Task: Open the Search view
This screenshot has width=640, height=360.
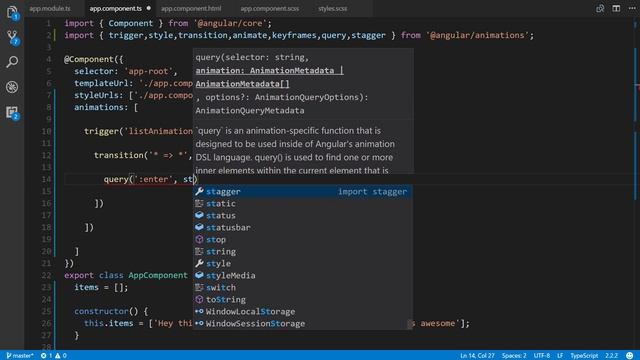Action: click(x=12, y=62)
